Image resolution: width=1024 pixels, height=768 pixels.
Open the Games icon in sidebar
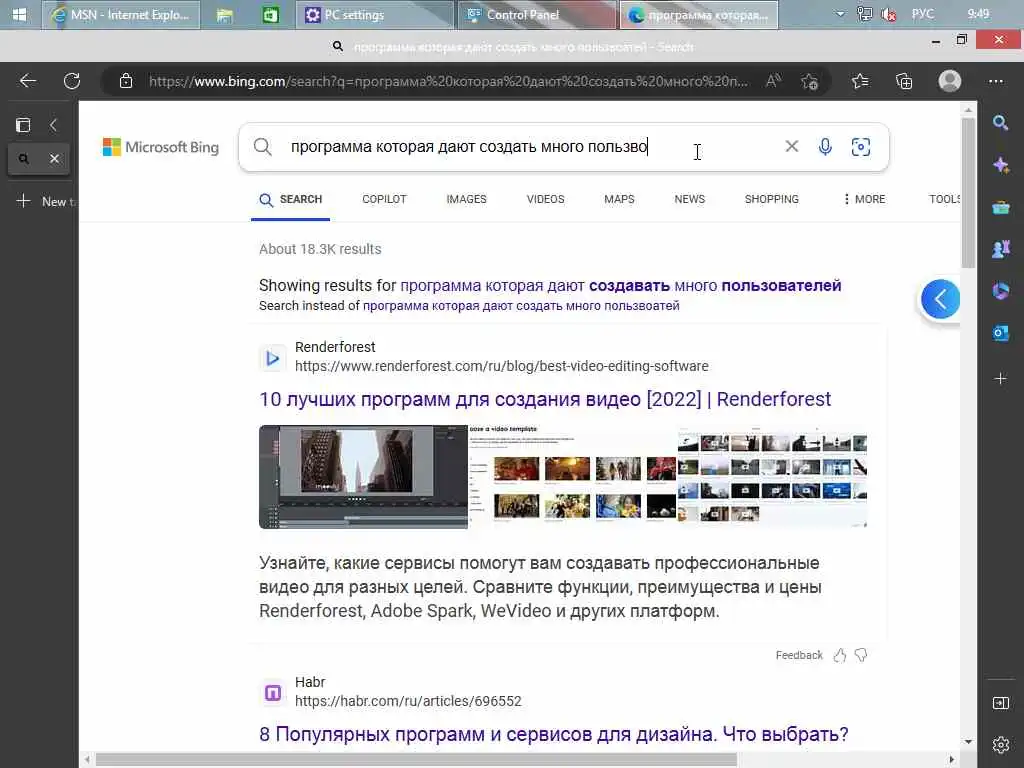point(1000,249)
